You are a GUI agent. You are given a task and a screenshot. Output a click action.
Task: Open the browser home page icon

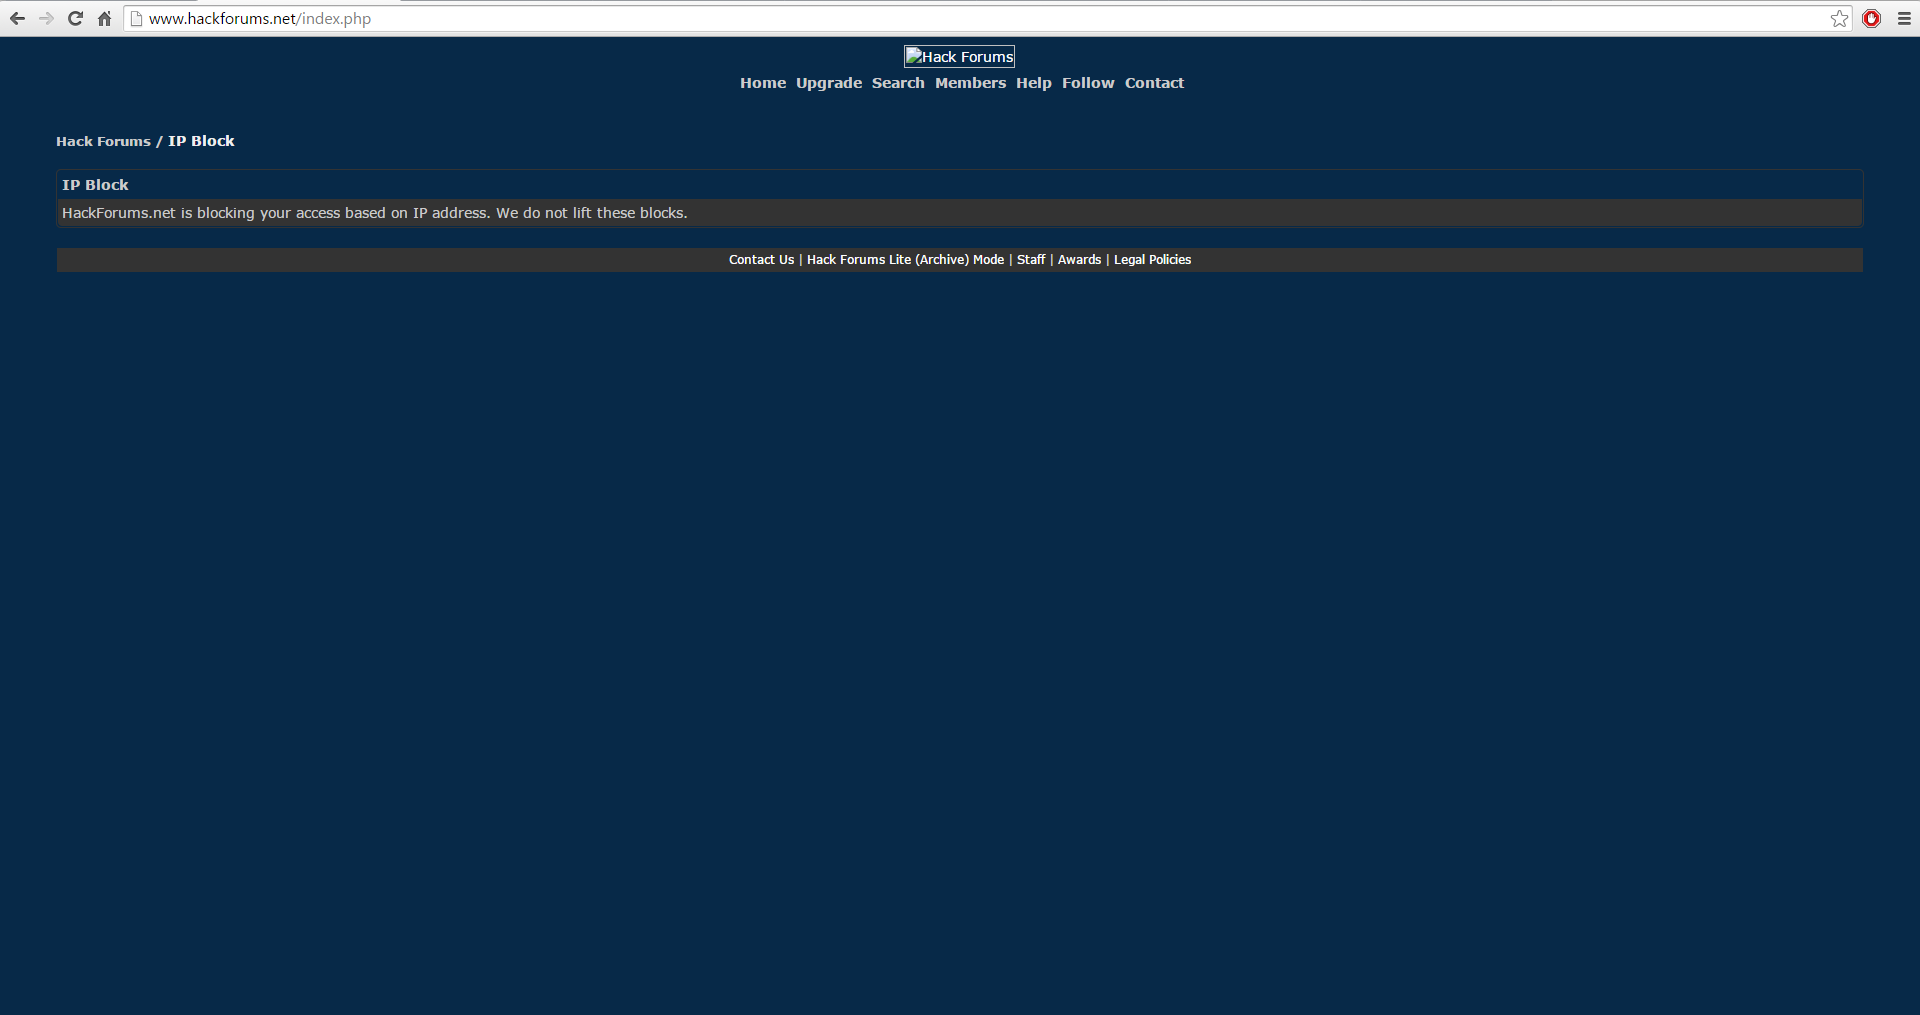click(104, 18)
